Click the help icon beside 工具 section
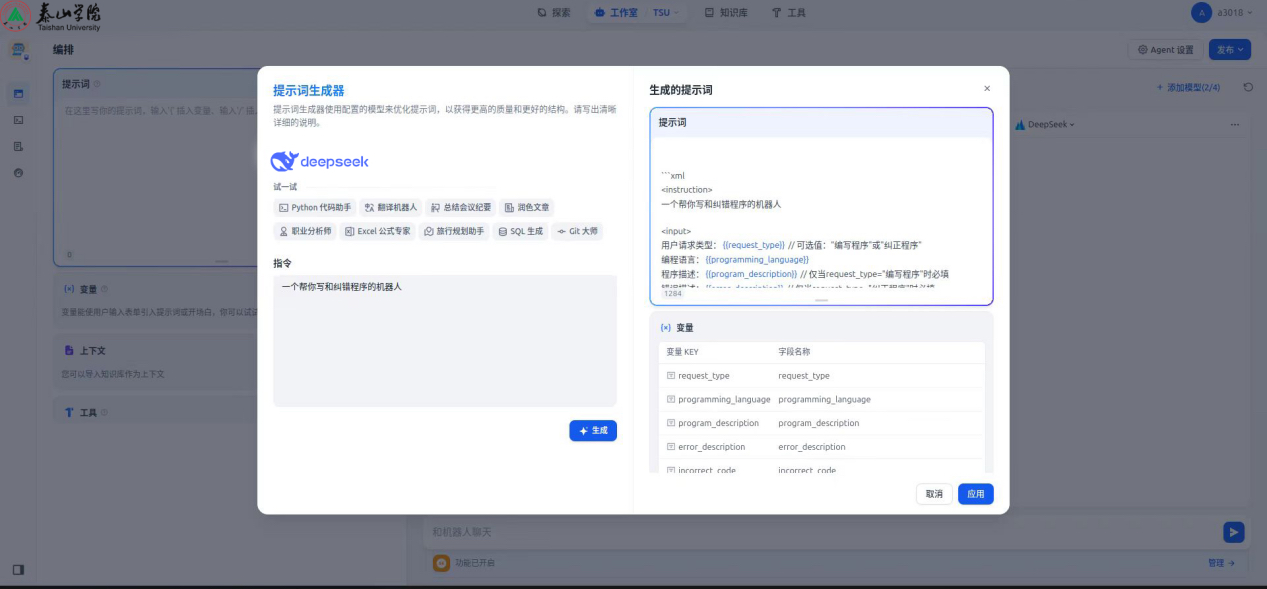 pyautogui.click(x=105, y=412)
